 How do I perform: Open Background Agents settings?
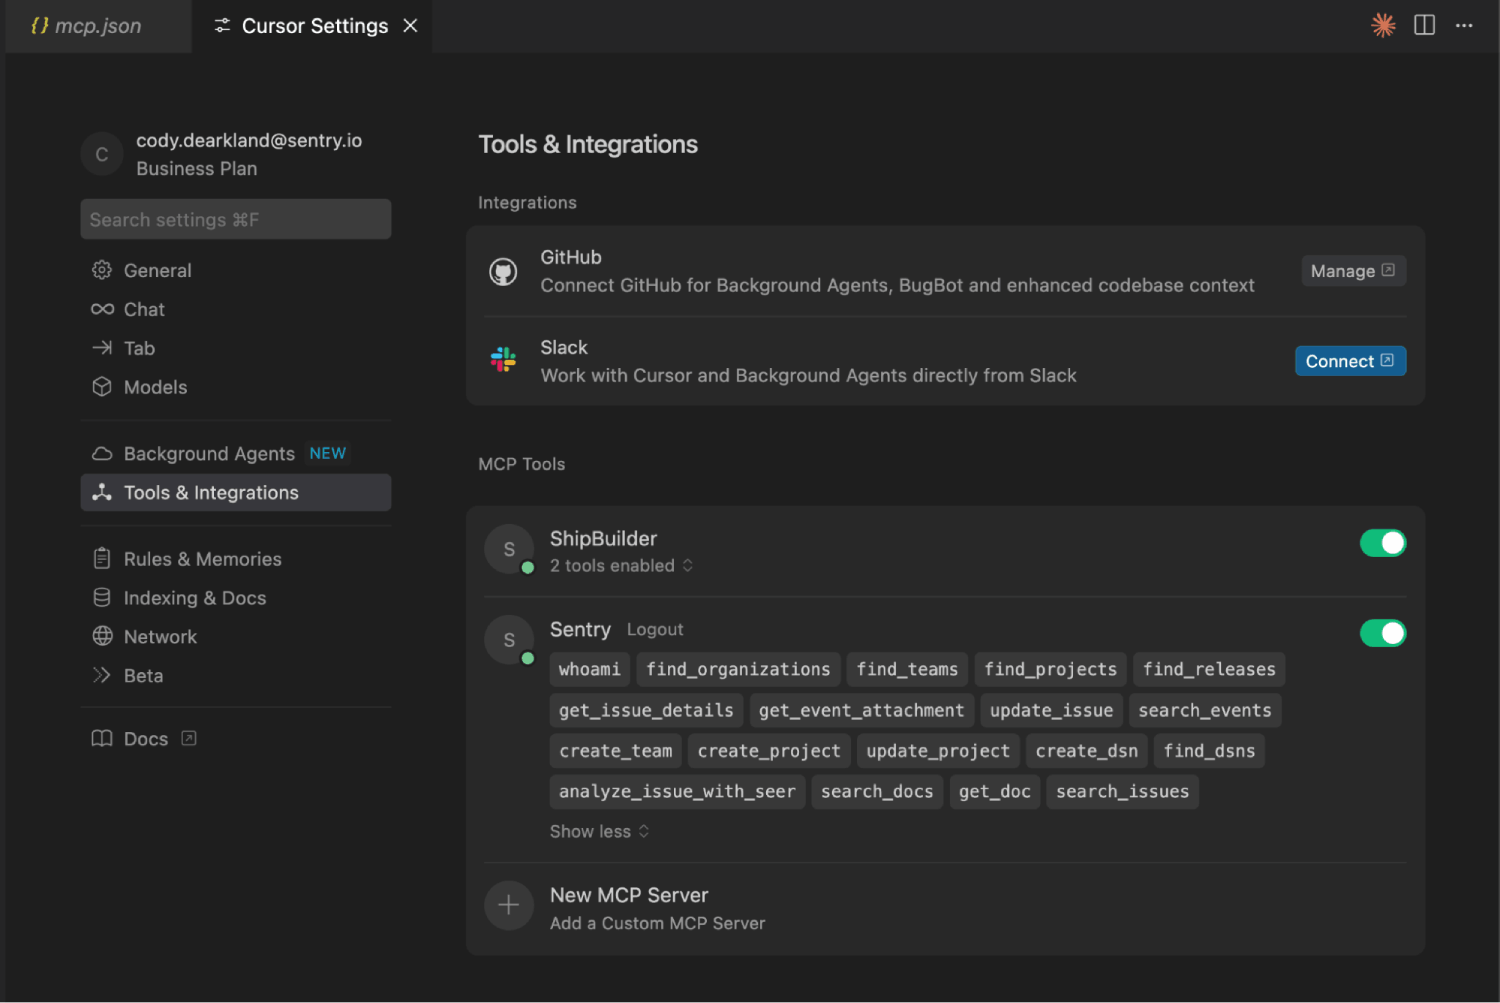click(x=208, y=453)
